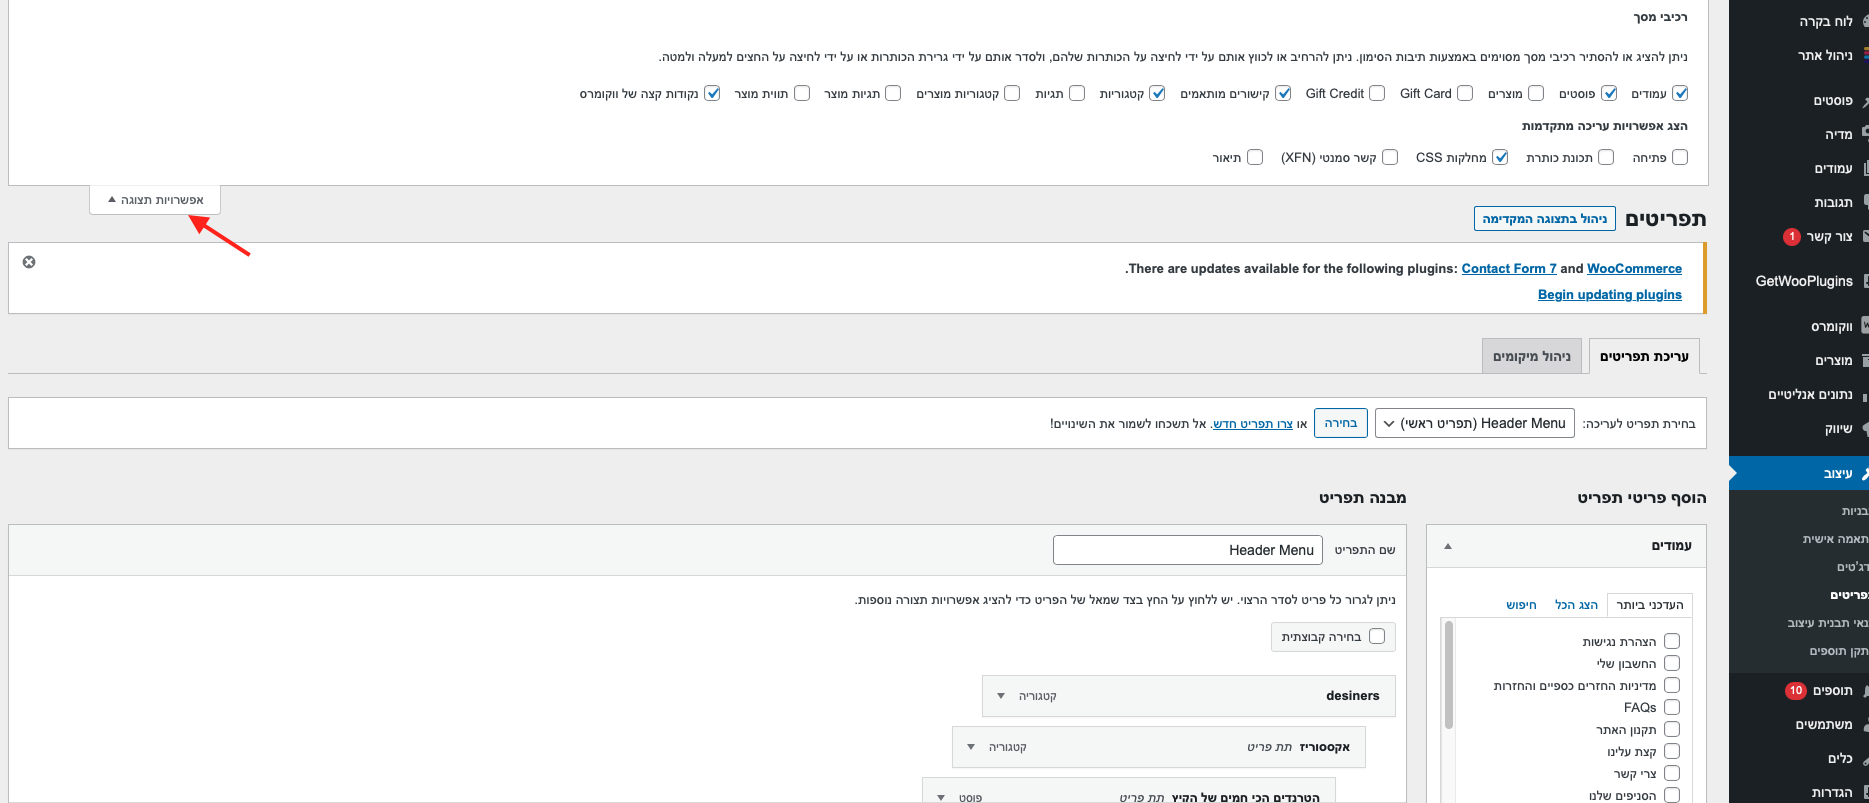Dismiss the plugin updates notice
The height and width of the screenshot is (803, 1869).
(x=29, y=262)
